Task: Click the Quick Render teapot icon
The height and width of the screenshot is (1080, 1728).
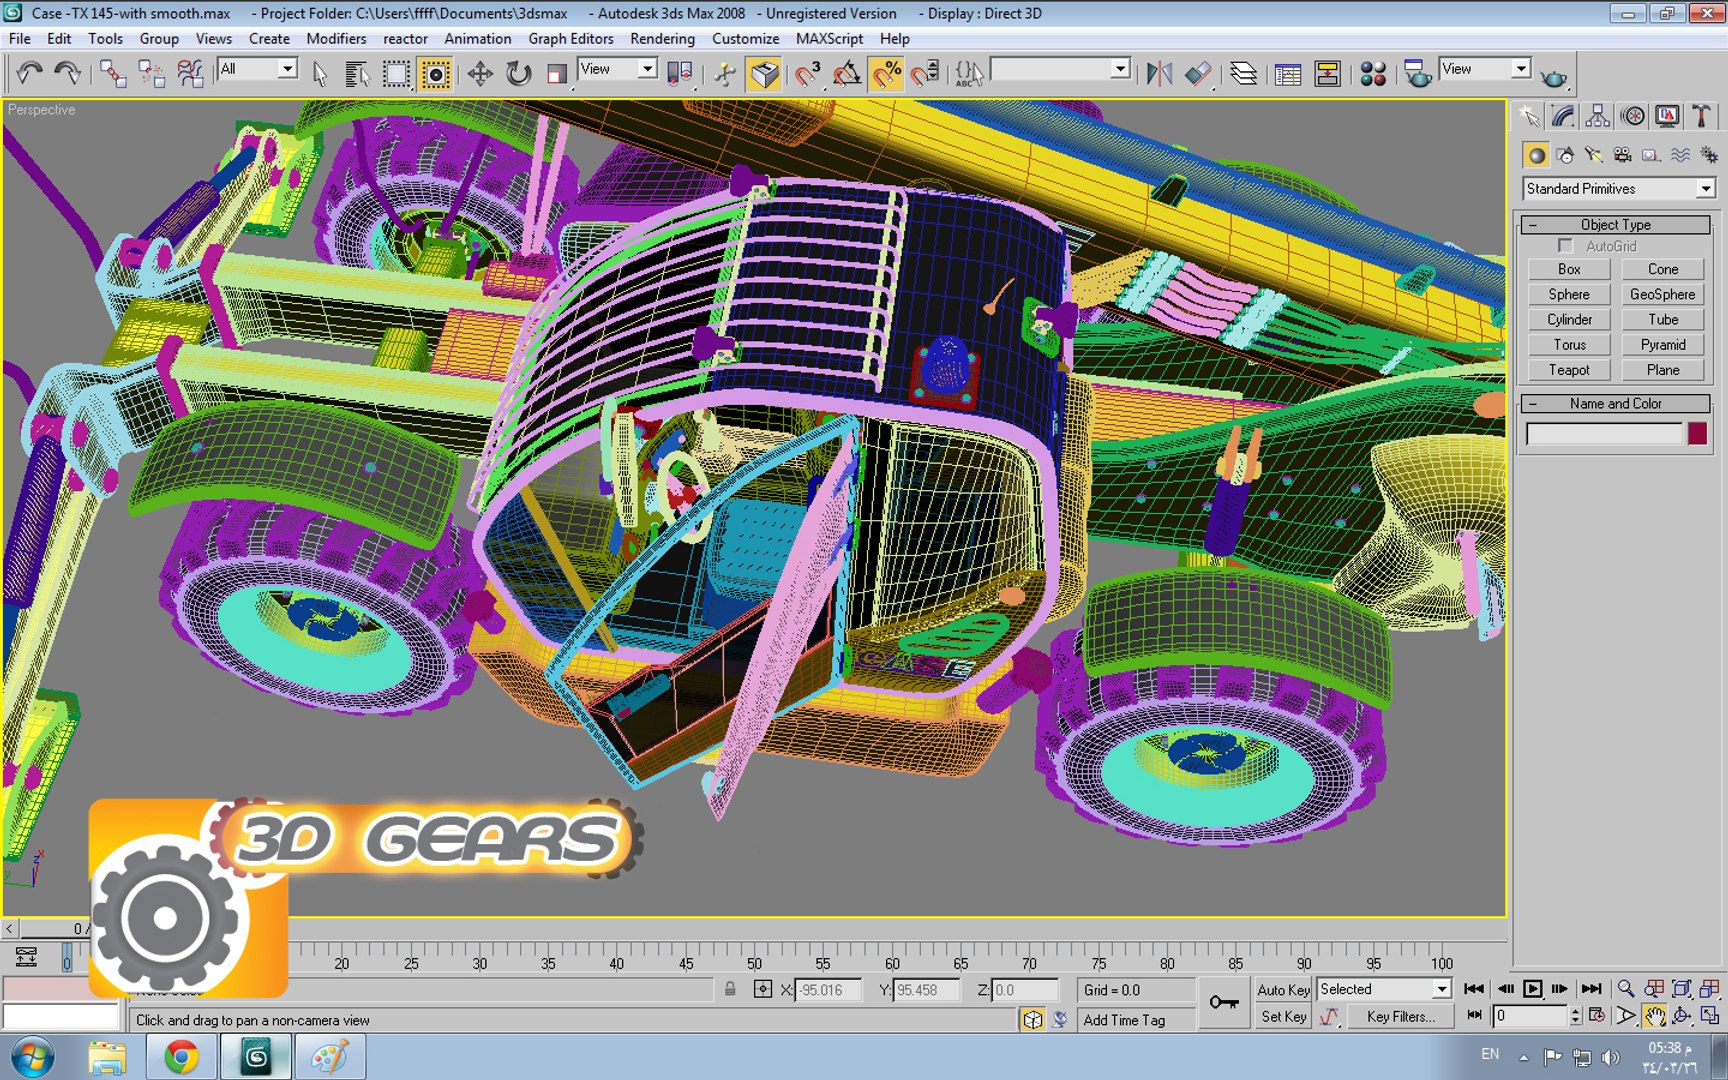Action: click(x=1553, y=76)
